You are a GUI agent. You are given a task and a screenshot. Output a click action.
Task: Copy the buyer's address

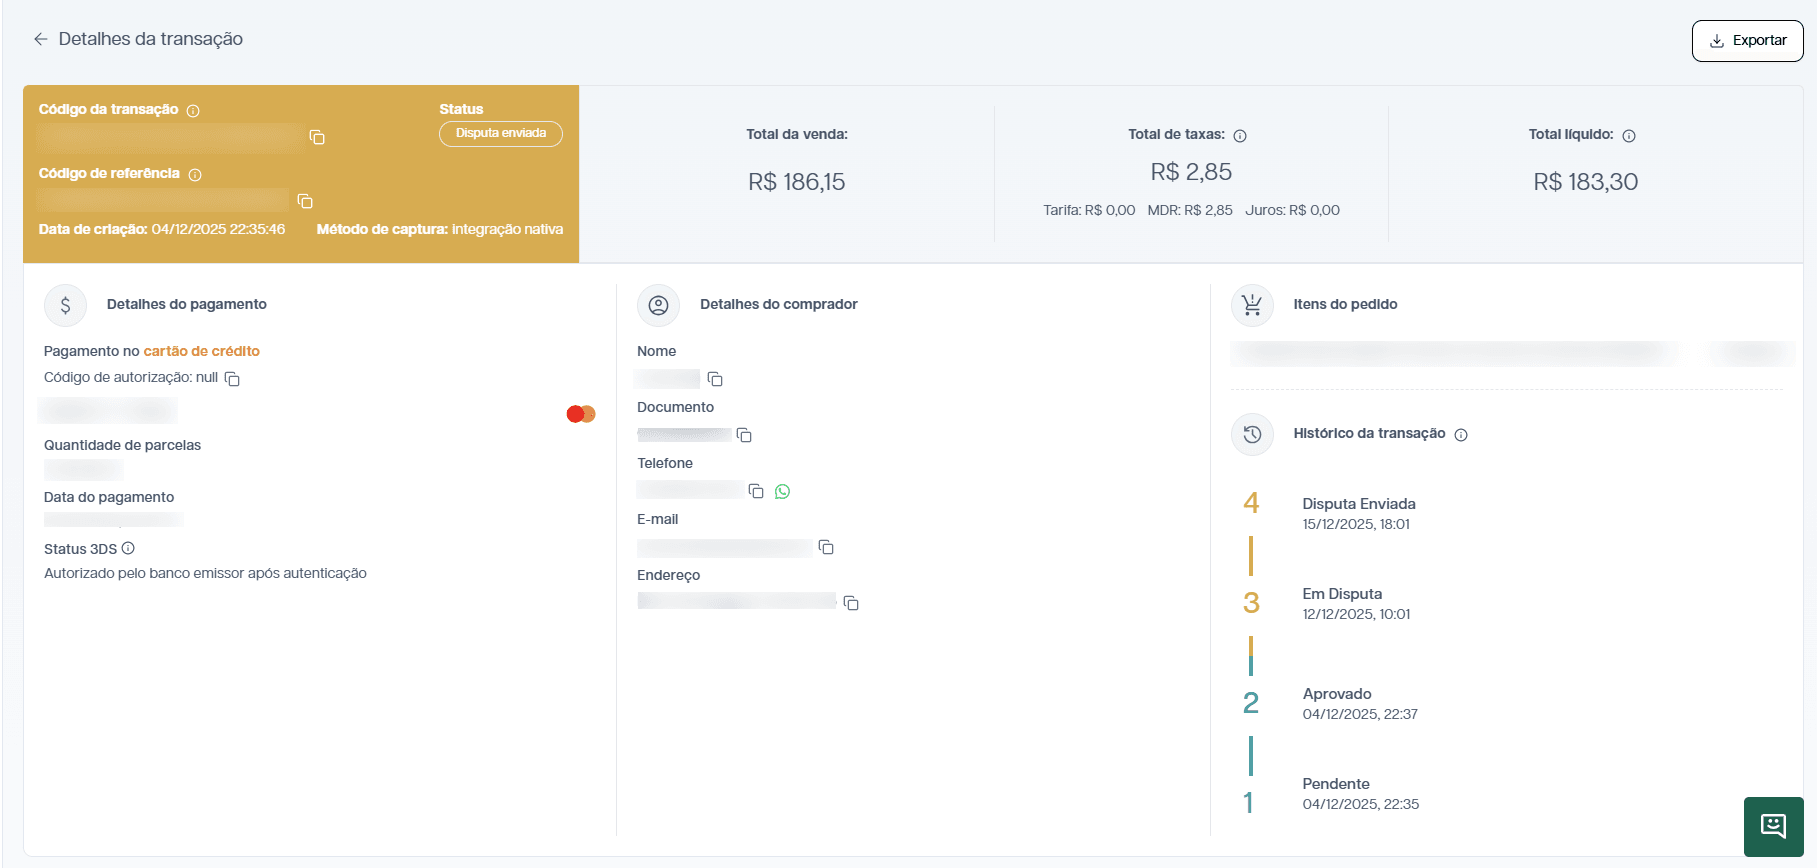point(851,603)
